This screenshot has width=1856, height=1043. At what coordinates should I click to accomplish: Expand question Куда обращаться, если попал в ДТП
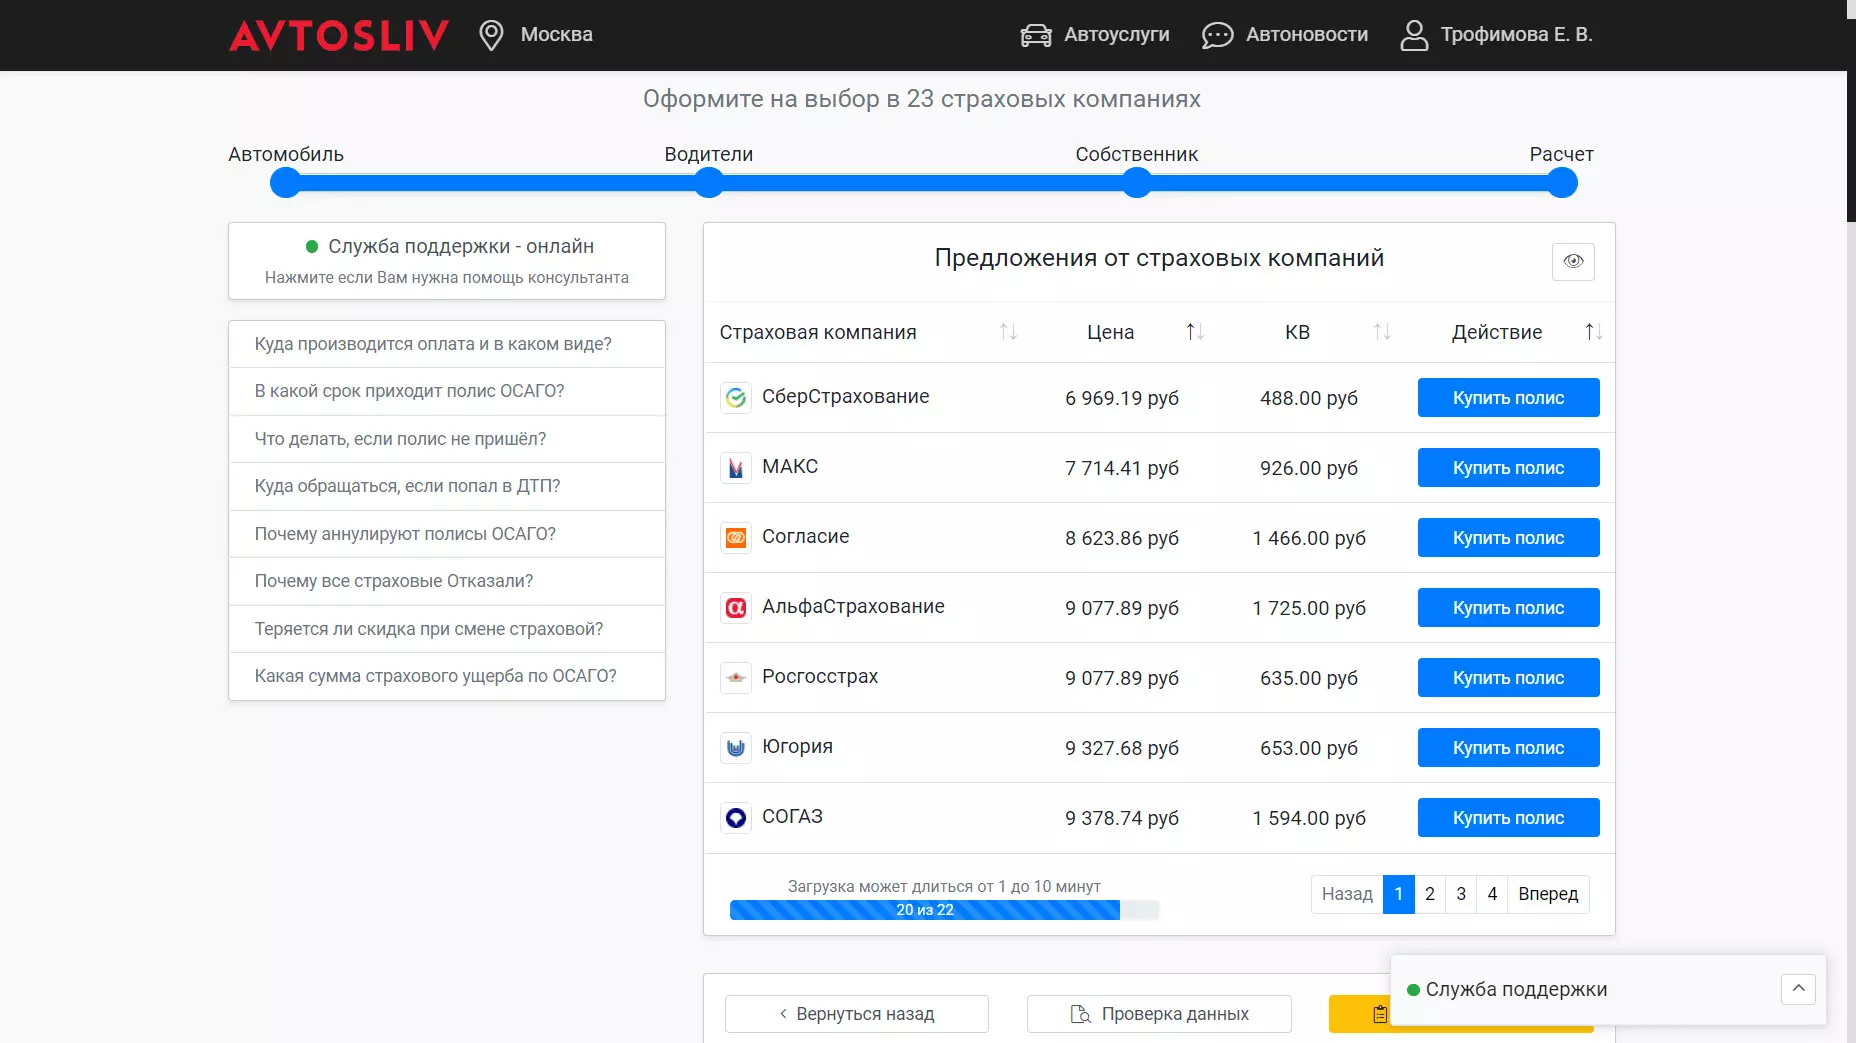447,486
